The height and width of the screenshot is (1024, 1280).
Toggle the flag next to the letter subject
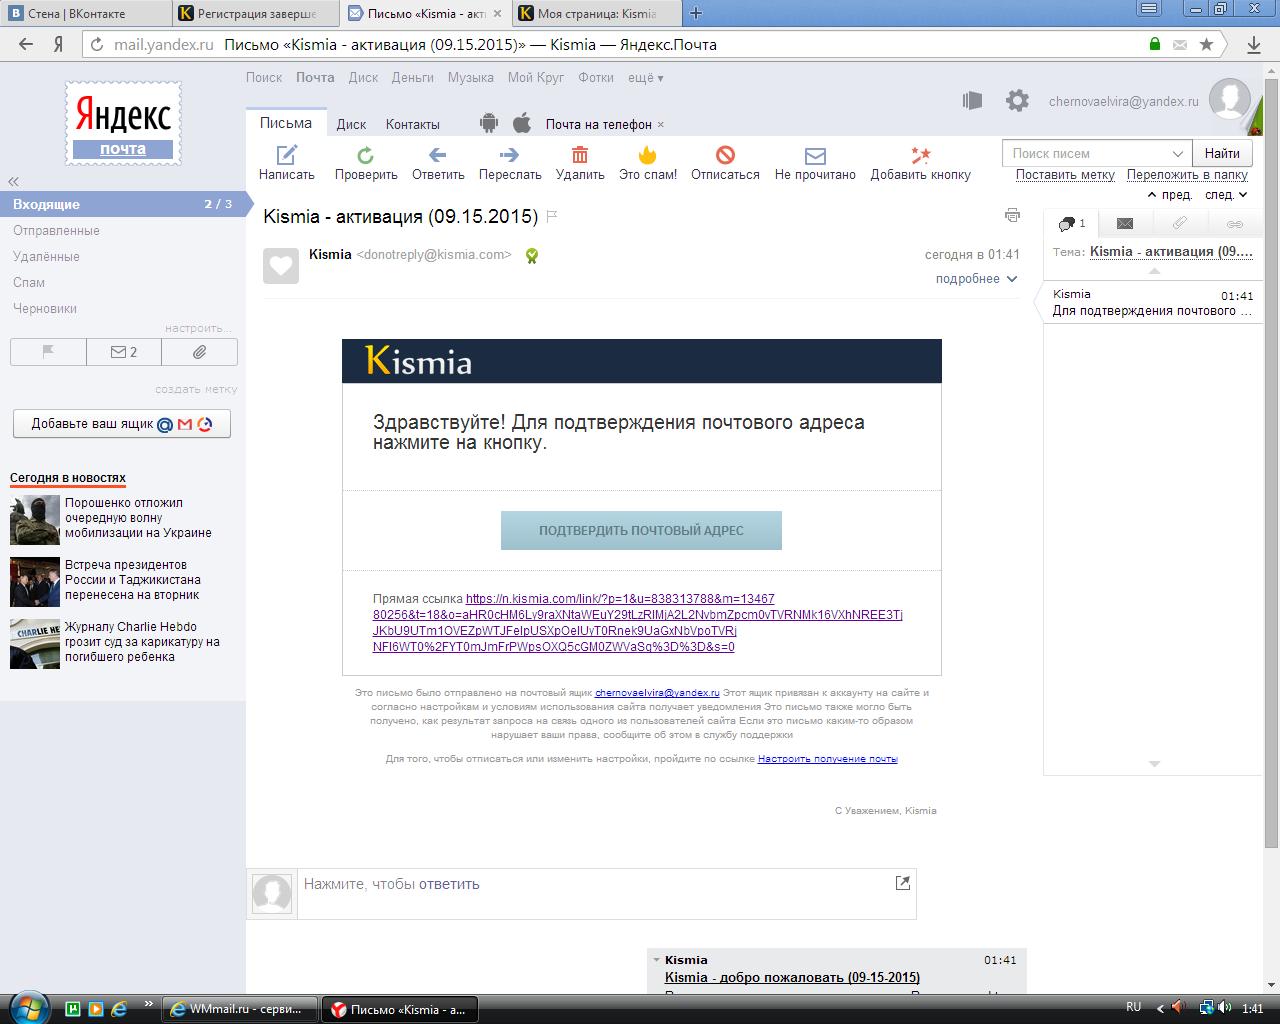coord(552,216)
